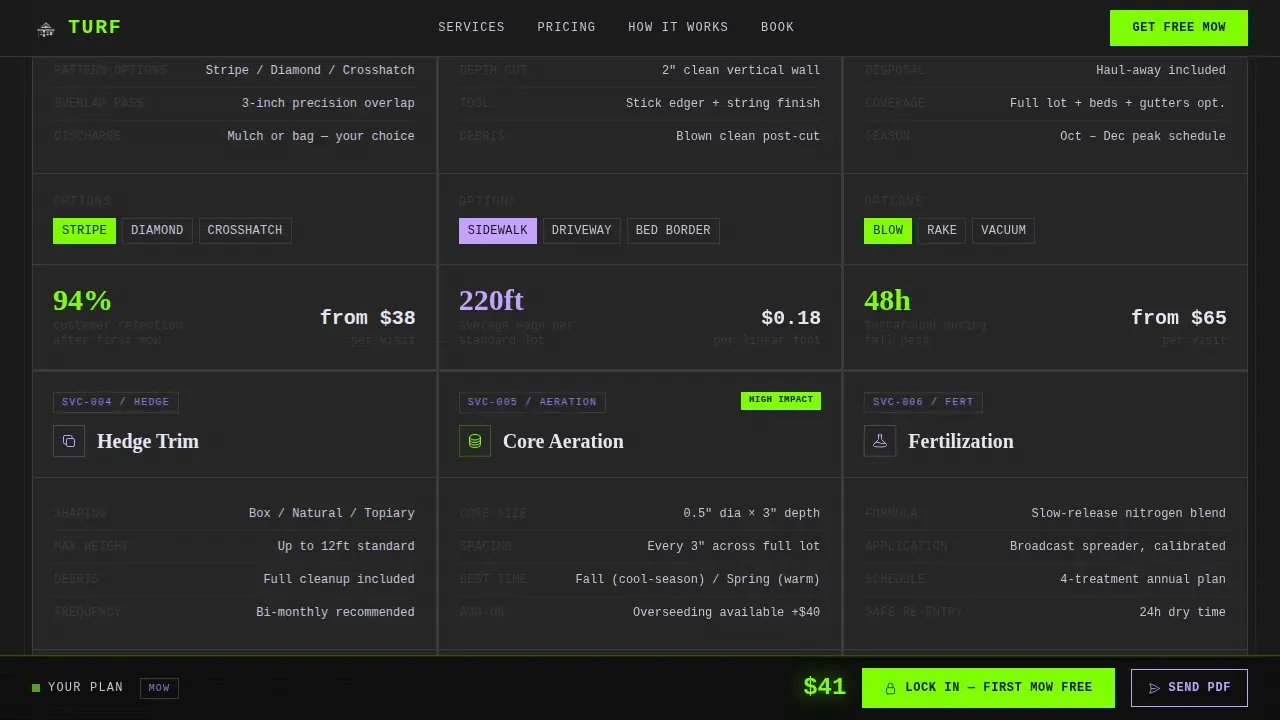Click 'Mulch or bag — your choice' value
The width and height of the screenshot is (1280, 720).
tap(321, 136)
